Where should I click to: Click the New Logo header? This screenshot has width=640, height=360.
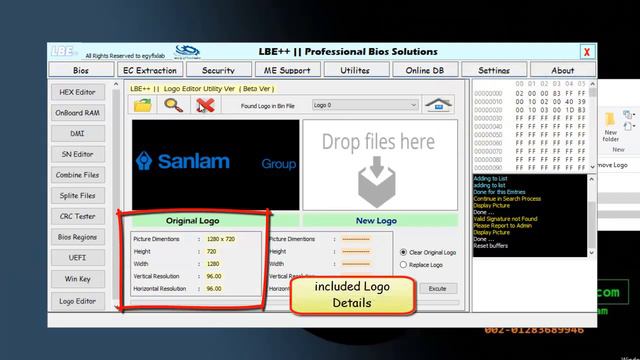pyautogui.click(x=376, y=221)
